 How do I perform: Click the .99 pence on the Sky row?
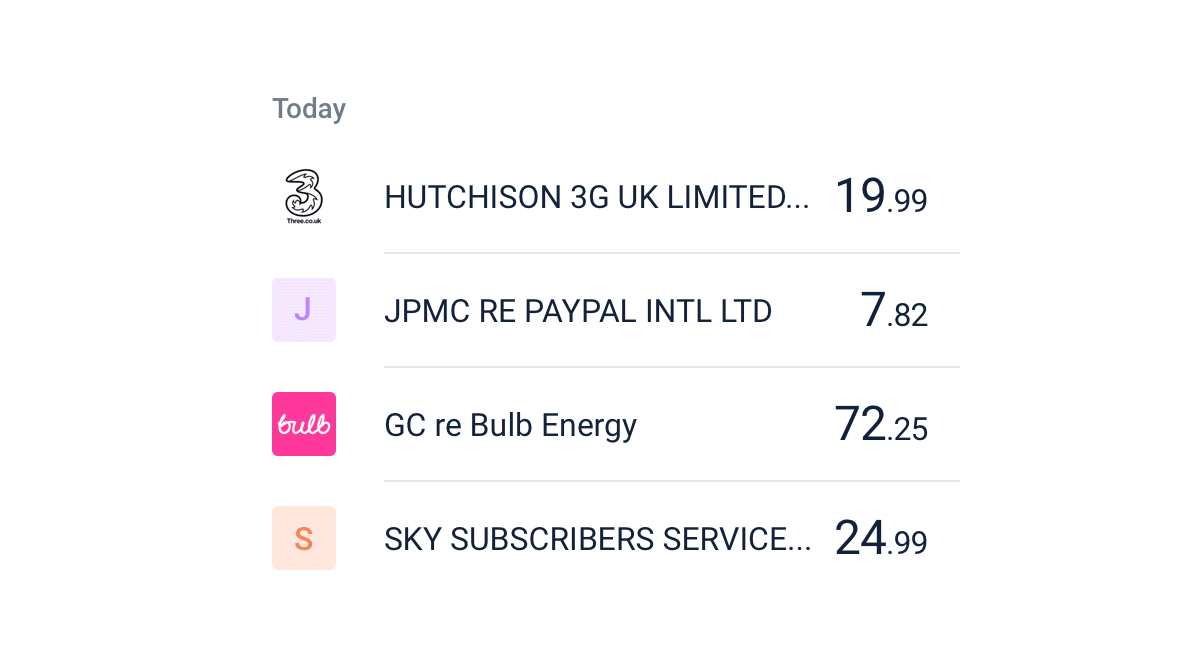[x=908, y=544]
